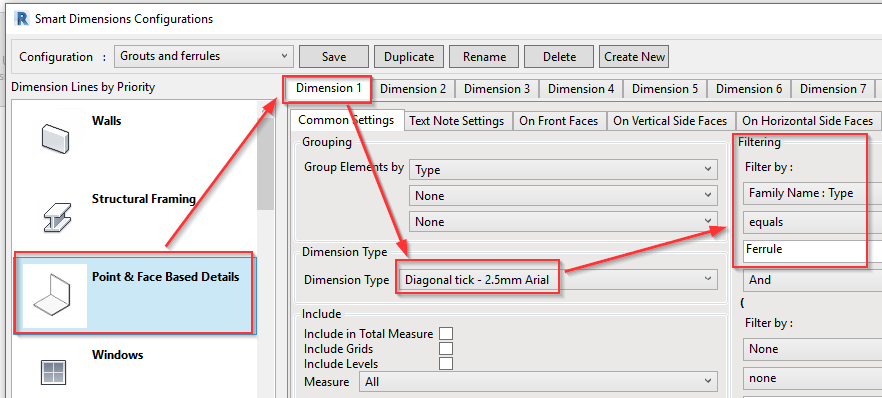
Task: Select the Walls category icon
Action: tap(55, 139)
